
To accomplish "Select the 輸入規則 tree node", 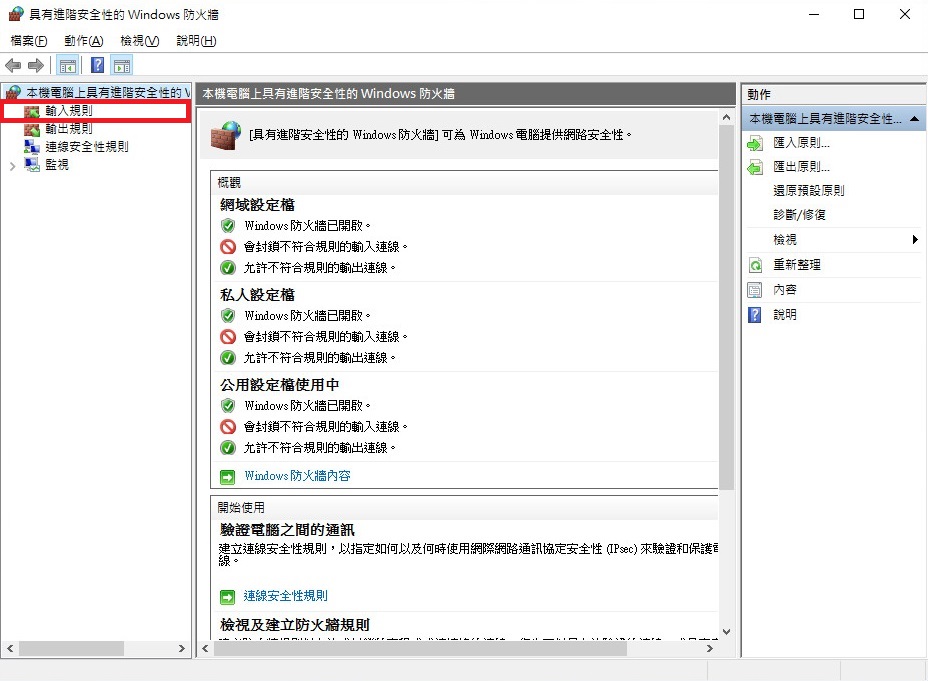I will coord(69,111).
